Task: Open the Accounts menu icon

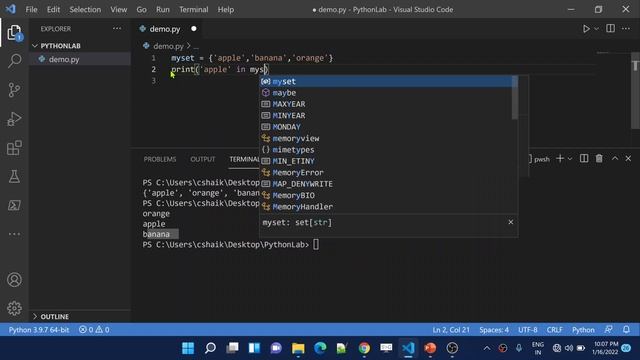Action: [x=14, y=280]
